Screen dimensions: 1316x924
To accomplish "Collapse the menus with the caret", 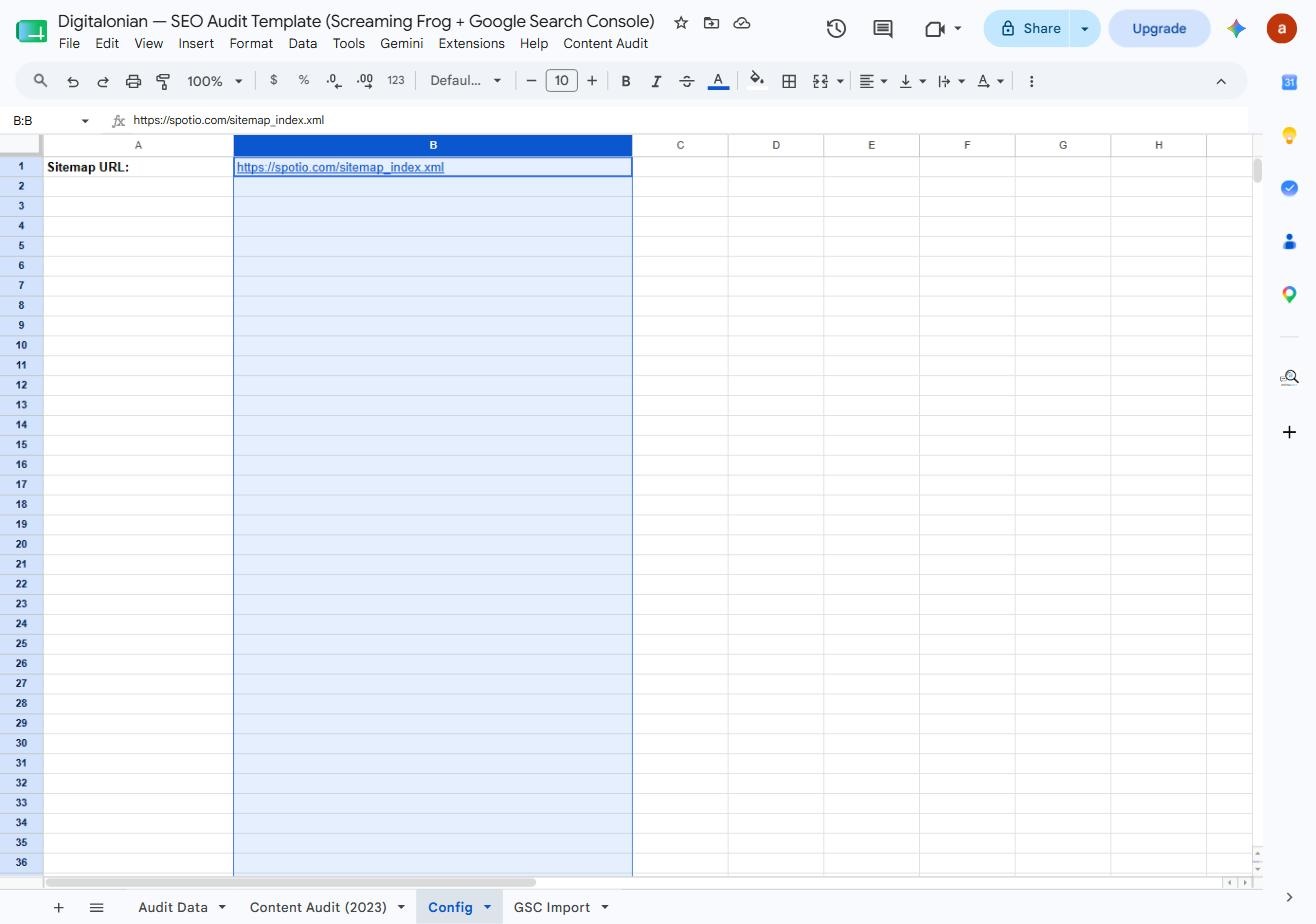I will click(1221, 81).
